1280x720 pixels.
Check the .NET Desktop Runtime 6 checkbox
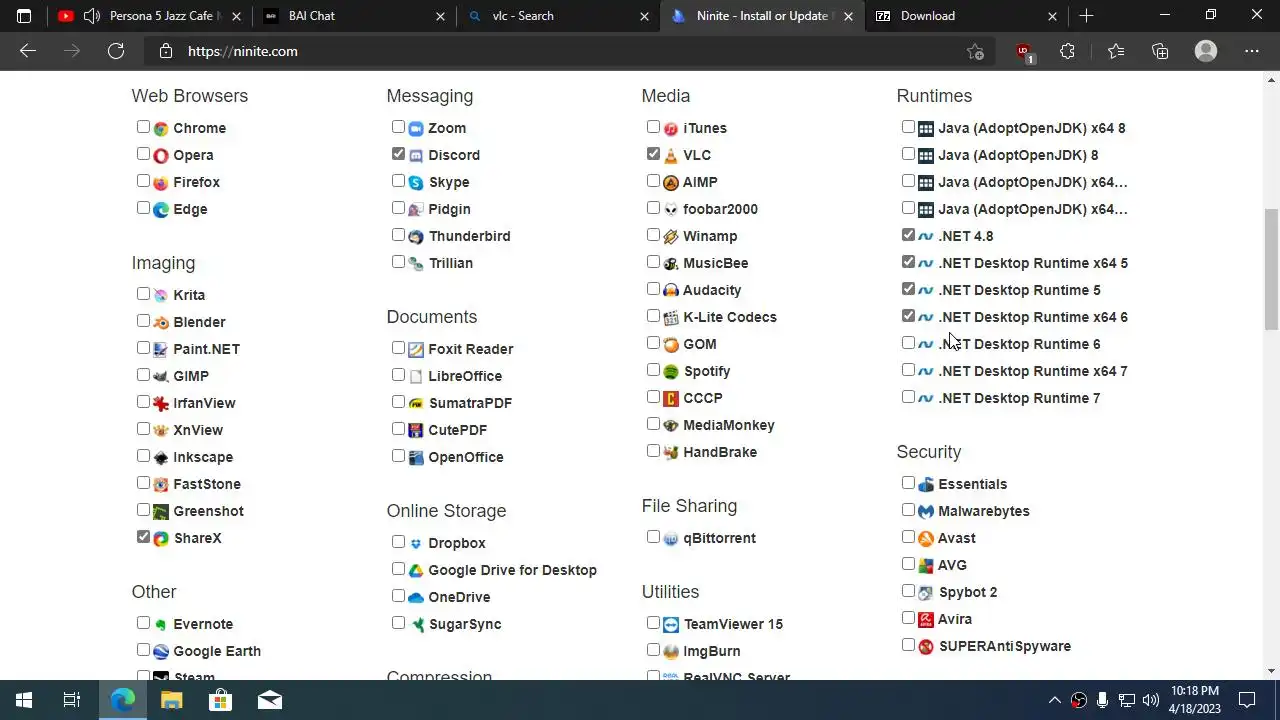pos(908,343)
